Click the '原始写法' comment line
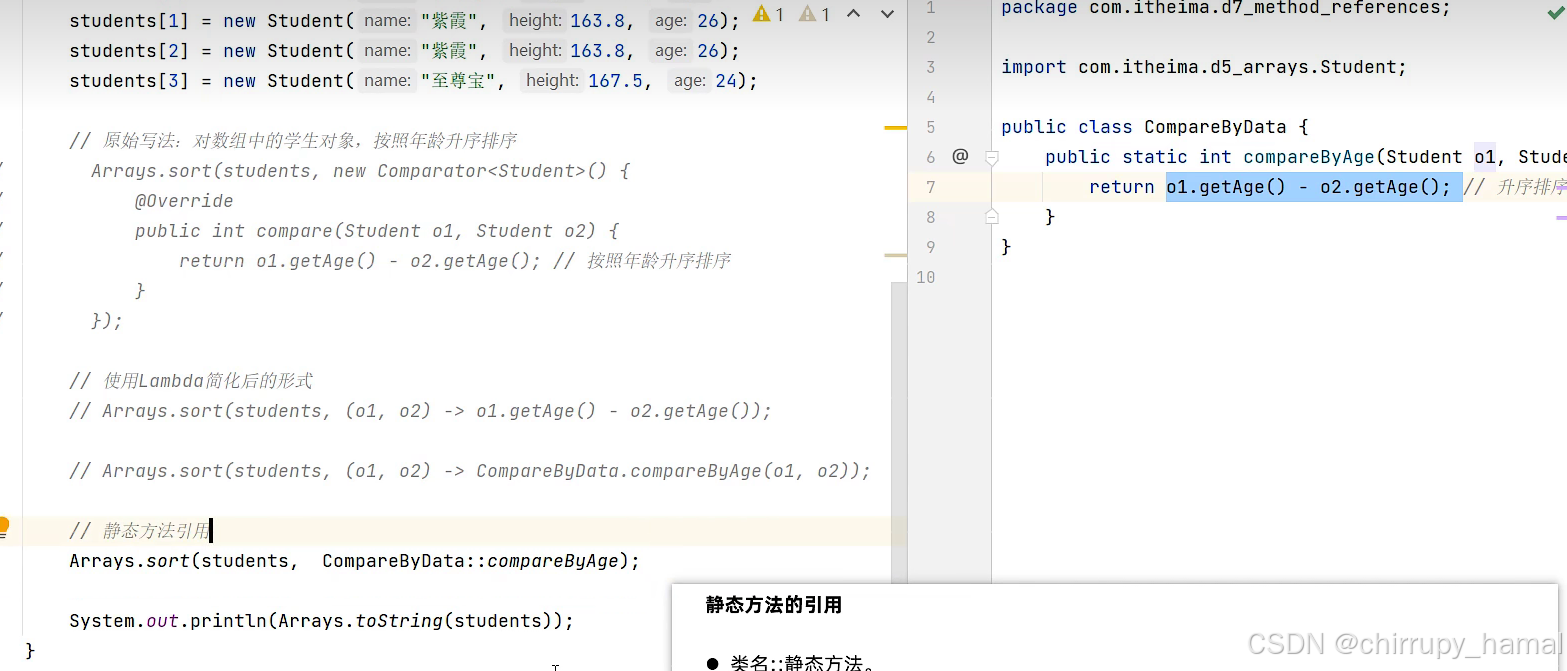1567x671 pixels. coord(293,140)
